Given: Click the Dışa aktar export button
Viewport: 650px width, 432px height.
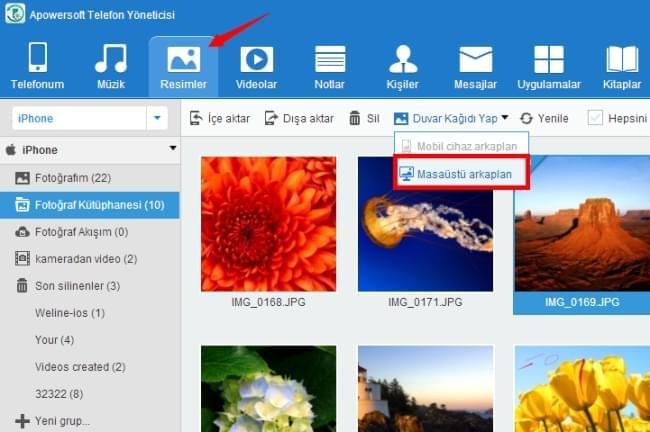Looking at the screenshot, I should (298, 118).
